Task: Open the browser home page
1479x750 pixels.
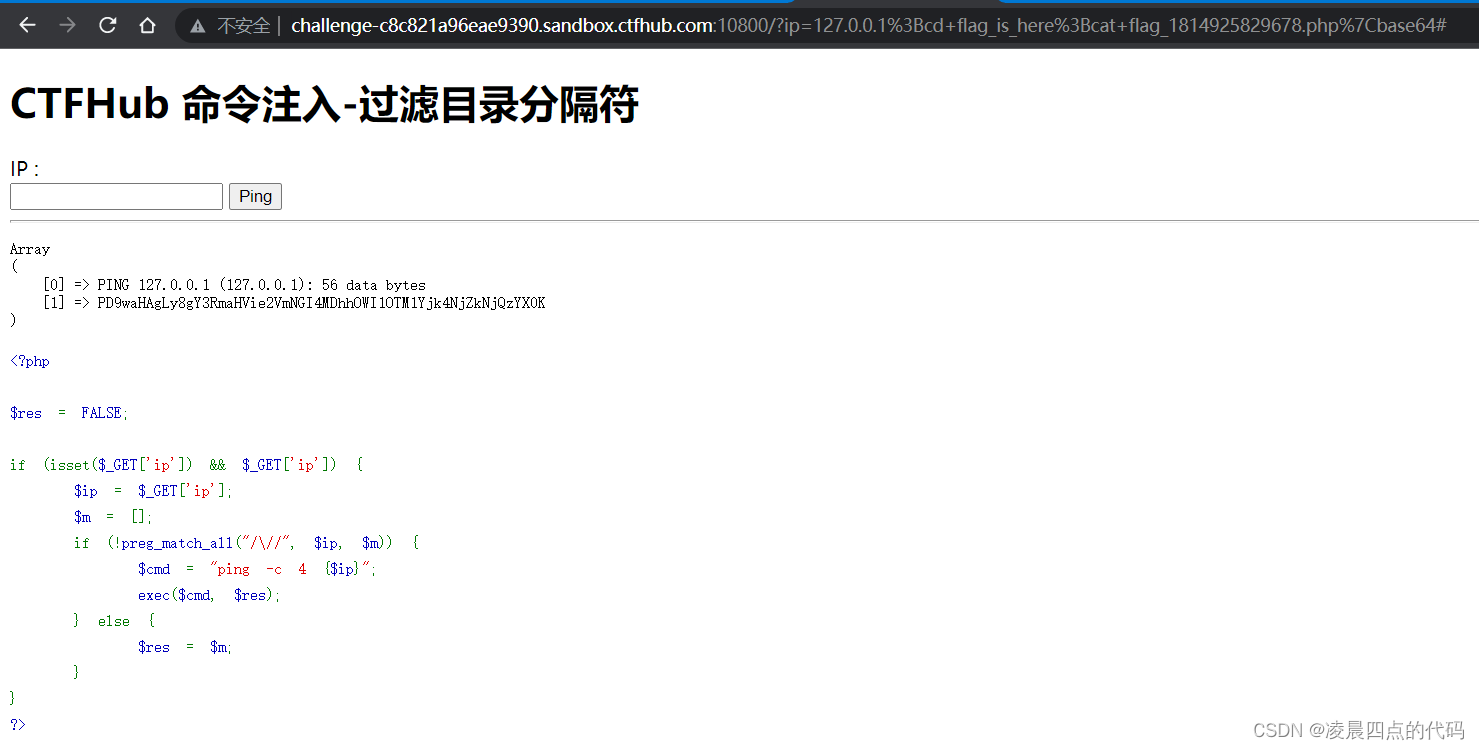Action: coord(147,25)
